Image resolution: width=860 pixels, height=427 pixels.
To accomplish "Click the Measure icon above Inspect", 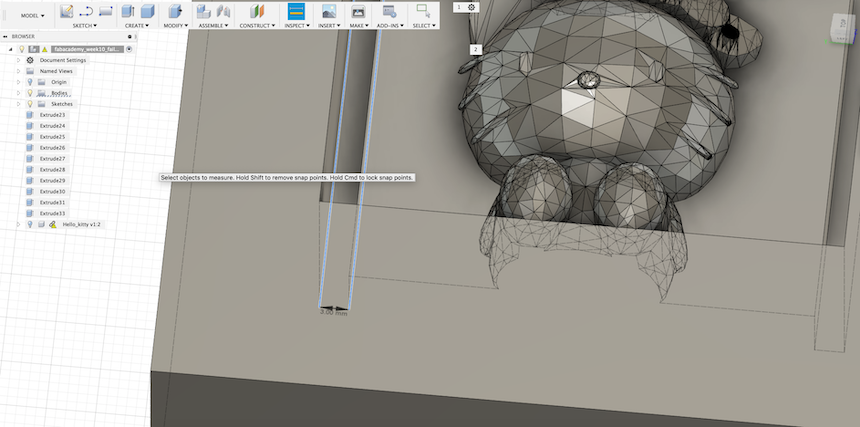I will click(x=295, y=11).
